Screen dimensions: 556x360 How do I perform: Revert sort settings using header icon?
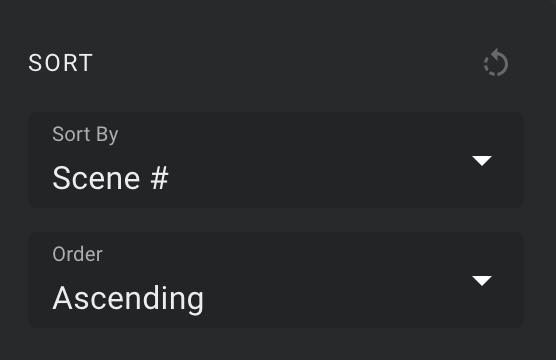[x=496, y=63]
